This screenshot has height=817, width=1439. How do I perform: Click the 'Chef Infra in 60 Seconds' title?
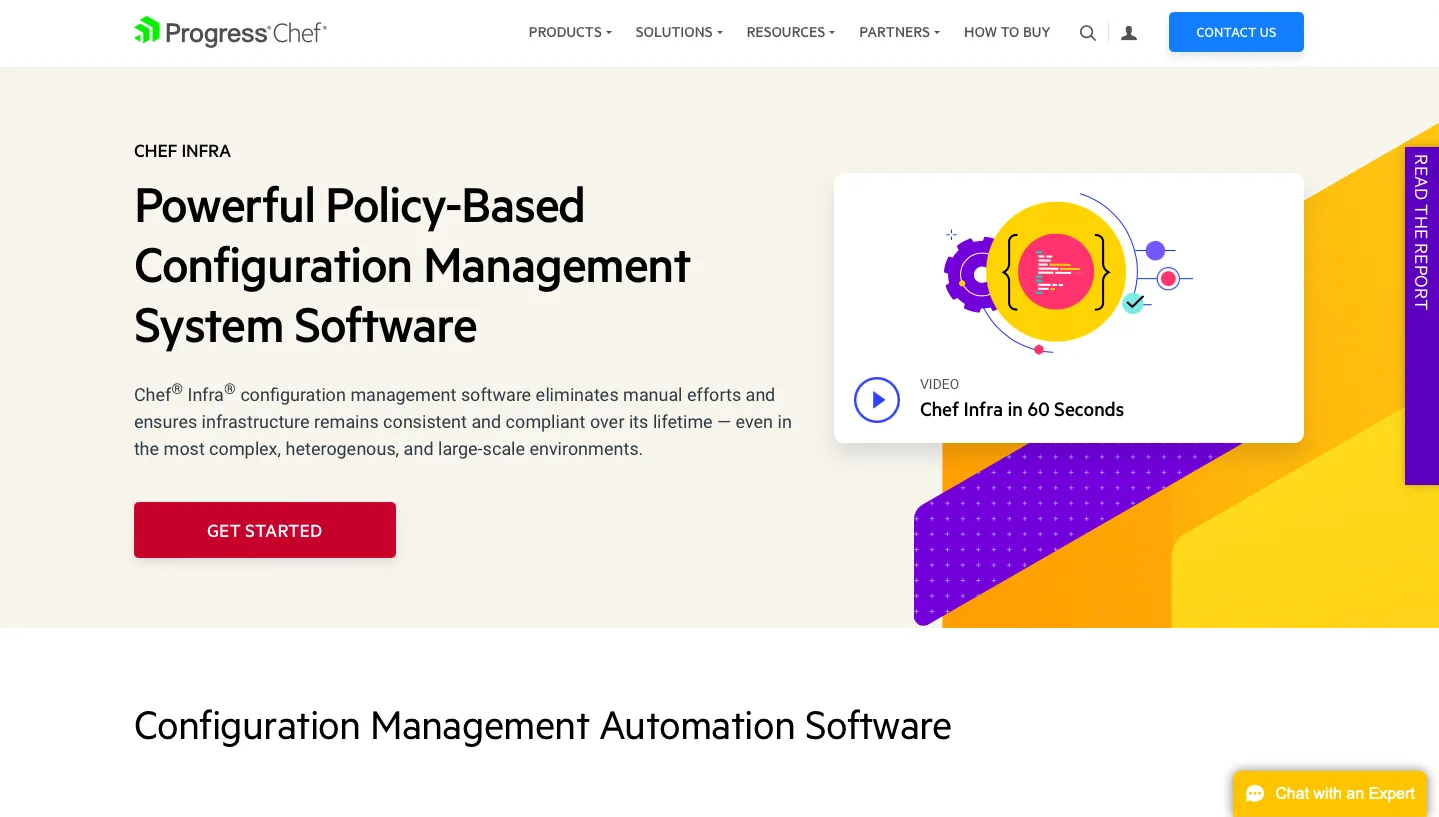coord(1022,409)
